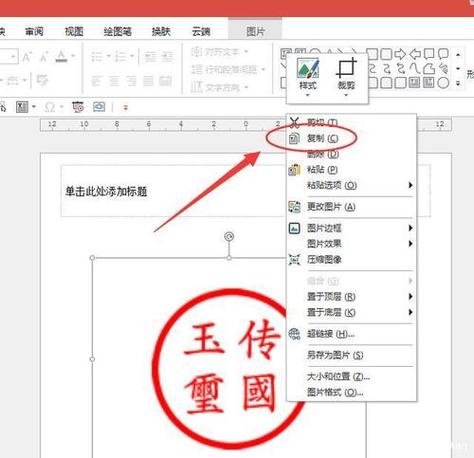Choose 删除(D) from the context menu
This screenshot has height=458, width=474.
pos(351,154)
